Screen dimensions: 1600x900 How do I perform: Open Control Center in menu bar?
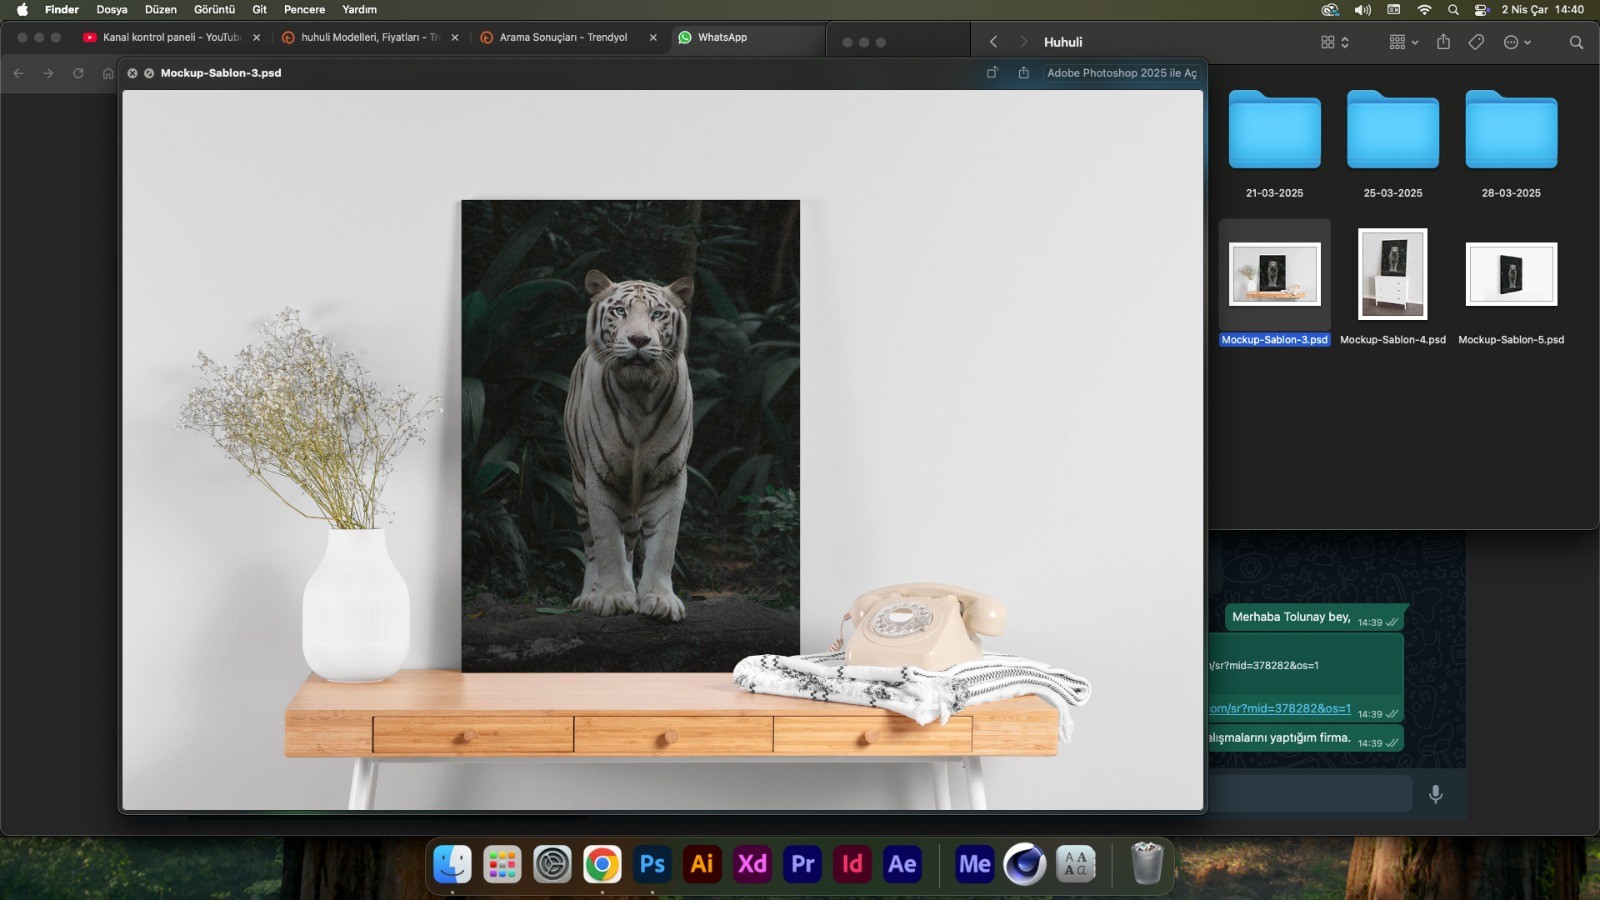pos(1482,9)
